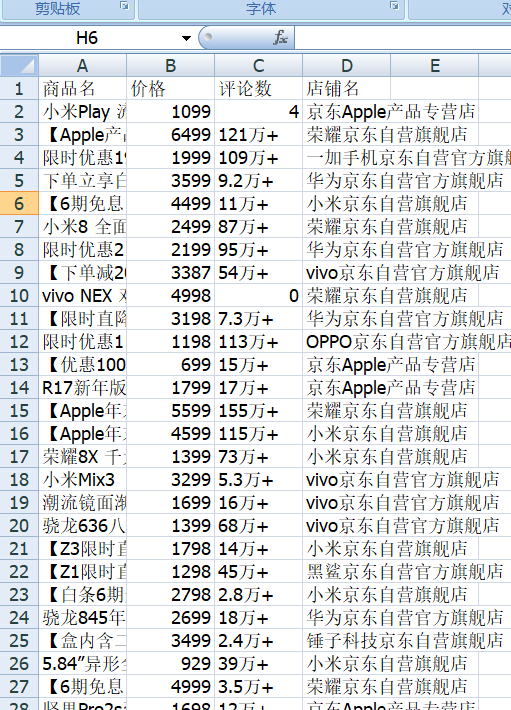The height and width of the screenshot is (710, 511).
Task: Open the Name Box dropdown arrow
Action: point(186,38)
